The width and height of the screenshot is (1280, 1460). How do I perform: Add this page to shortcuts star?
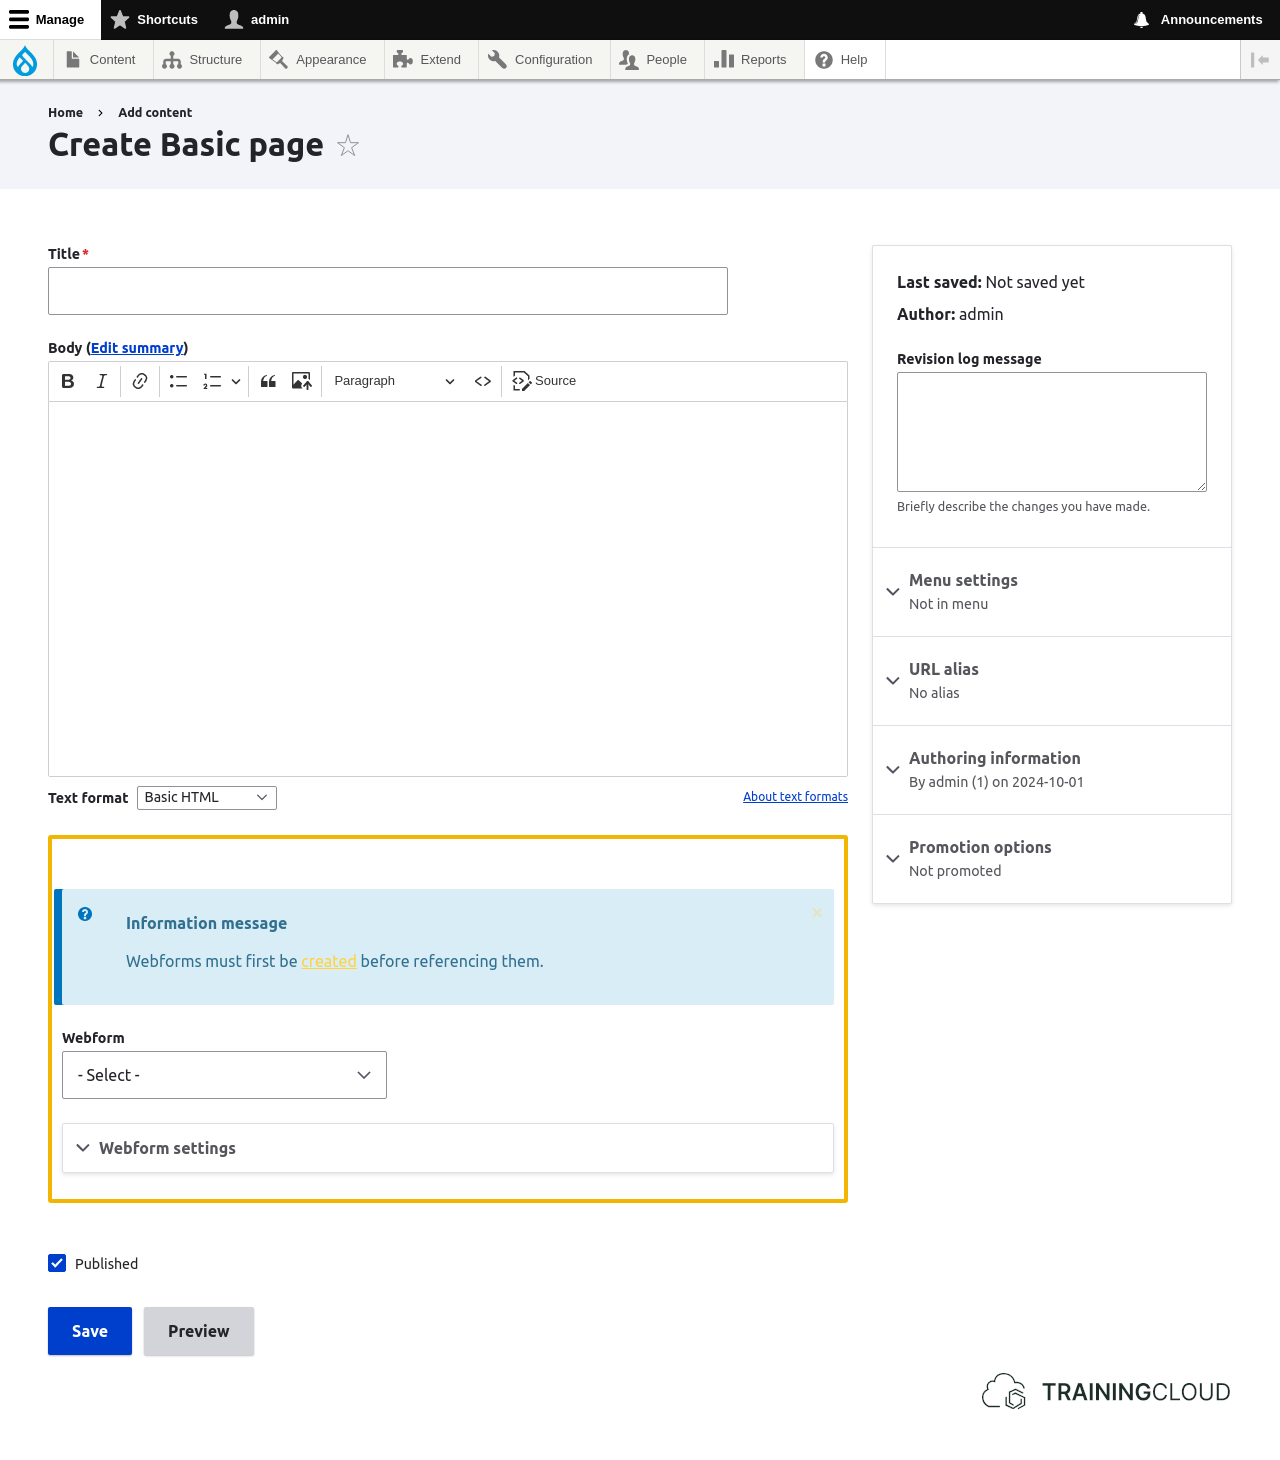pos(348,146)
